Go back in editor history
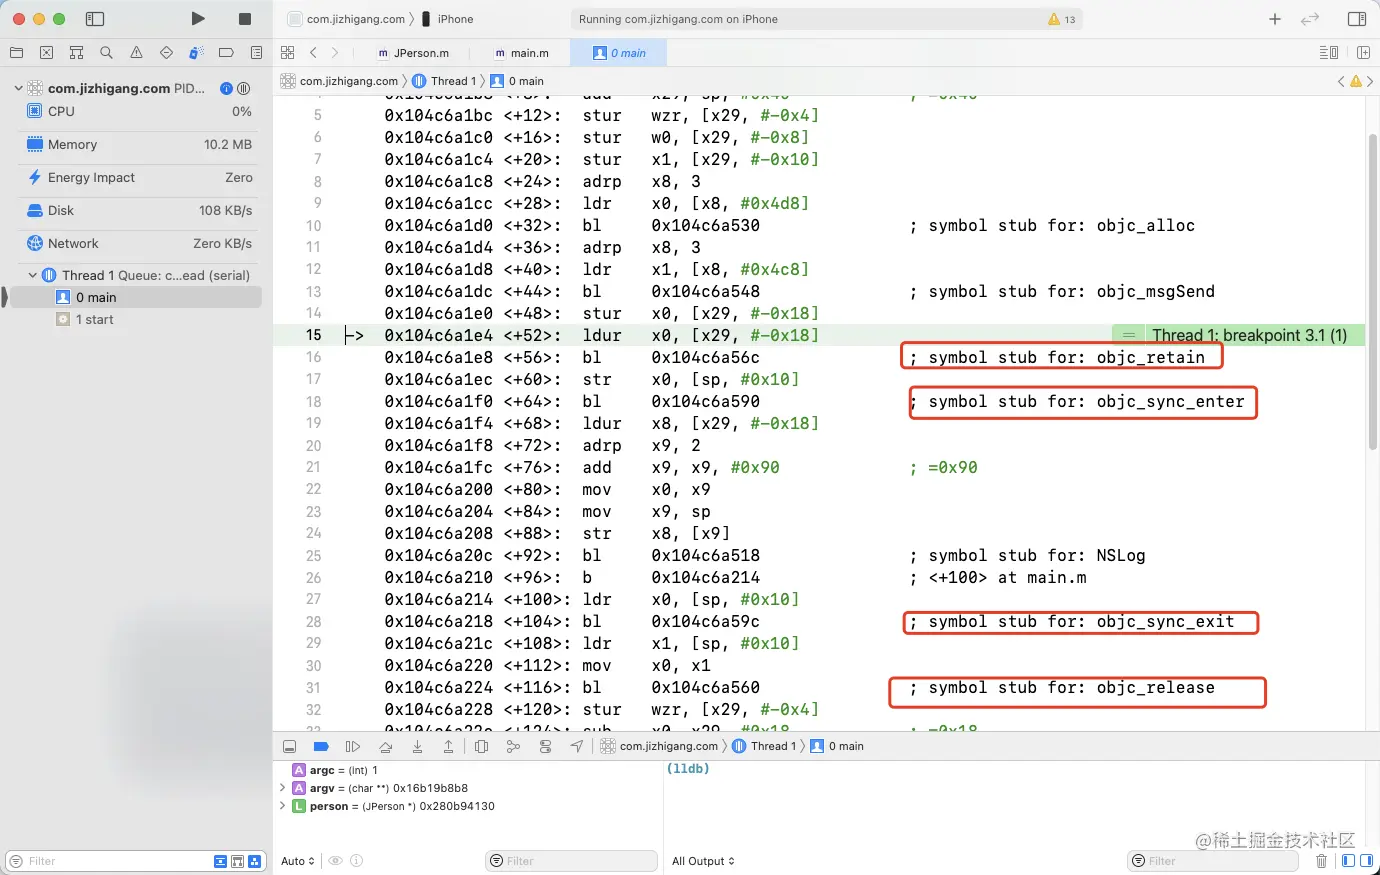 [x=313, y=53]
